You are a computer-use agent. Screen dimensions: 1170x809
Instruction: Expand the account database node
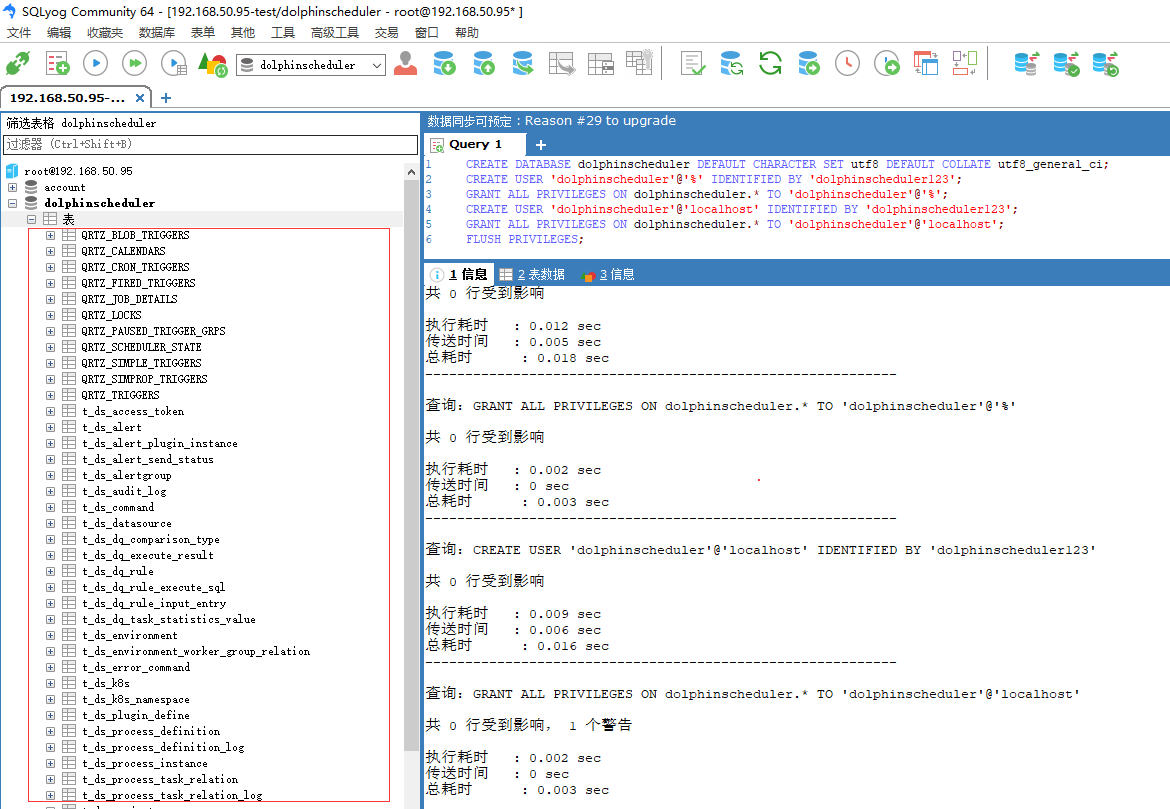12,187
